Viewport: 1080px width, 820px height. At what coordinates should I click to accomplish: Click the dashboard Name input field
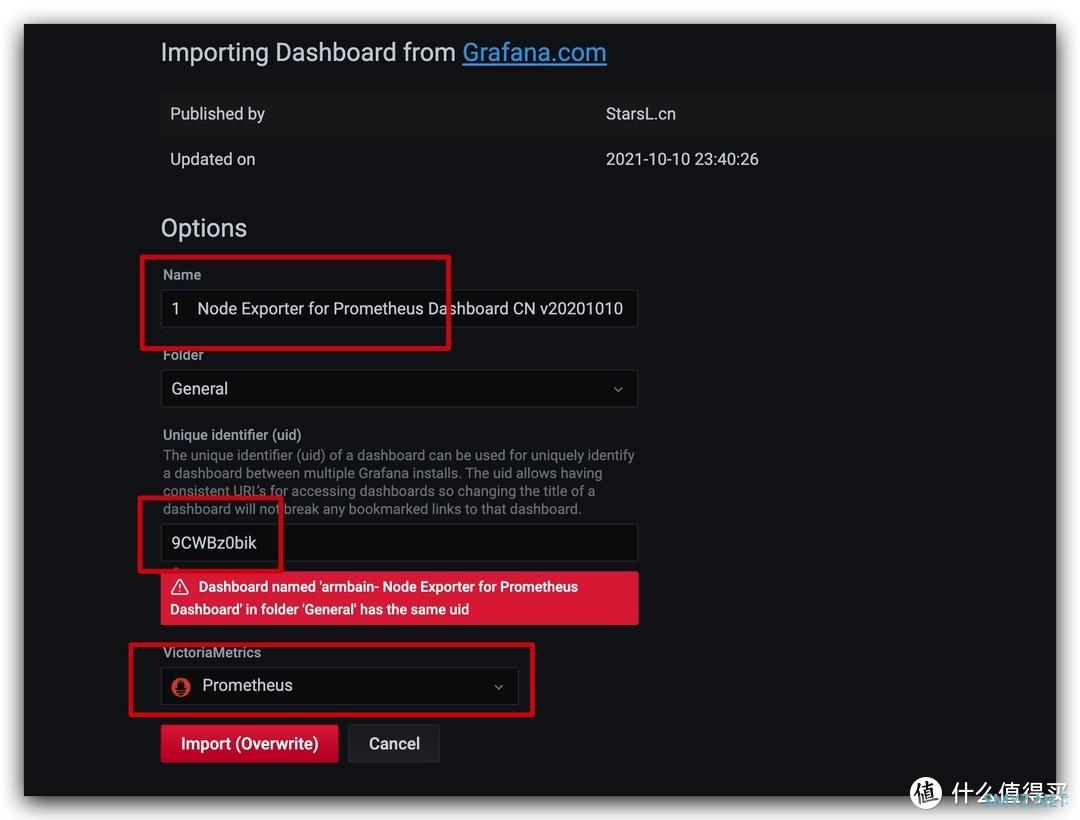[399, 308]
